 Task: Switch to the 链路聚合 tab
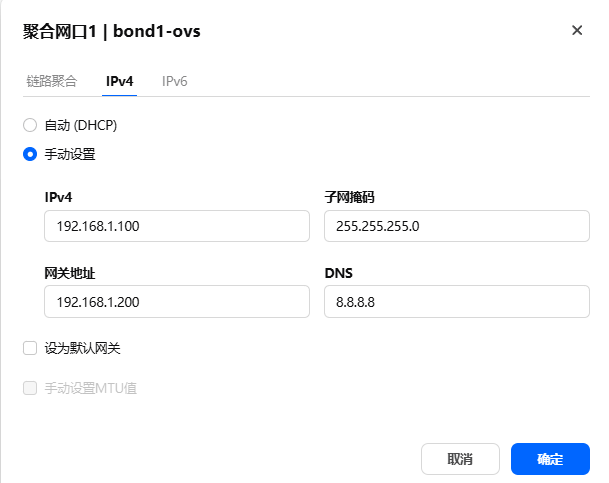(x=52, y=81)
